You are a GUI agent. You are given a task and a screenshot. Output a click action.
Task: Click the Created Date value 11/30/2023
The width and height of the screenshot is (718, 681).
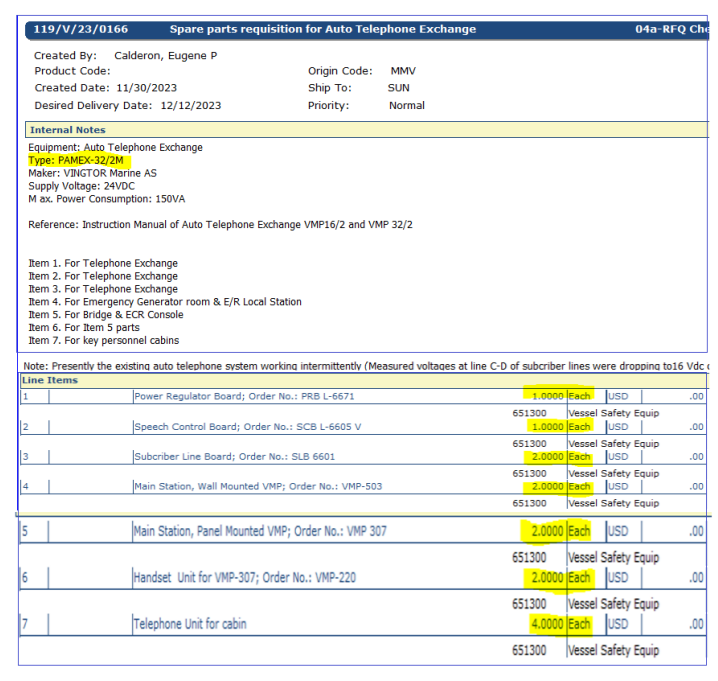coord(148,88)
